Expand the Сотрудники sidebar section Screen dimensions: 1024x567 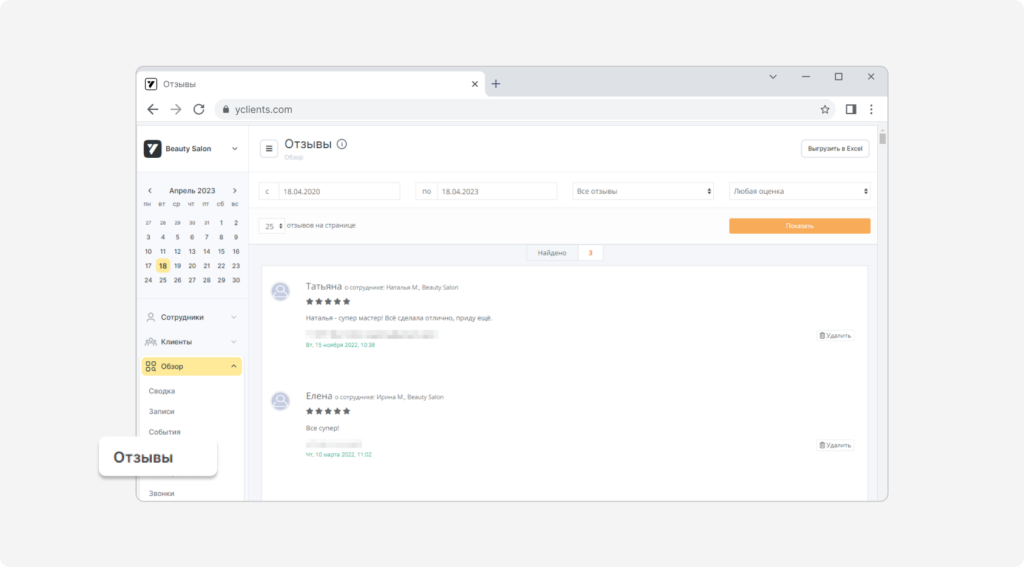point(191,317)
